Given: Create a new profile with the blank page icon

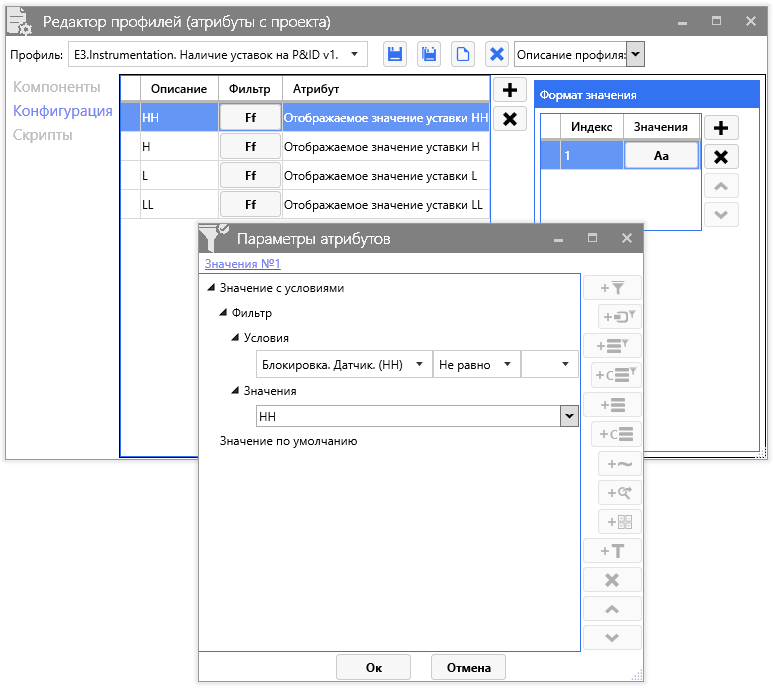Looking at the screenshot, I should (463, 54).
